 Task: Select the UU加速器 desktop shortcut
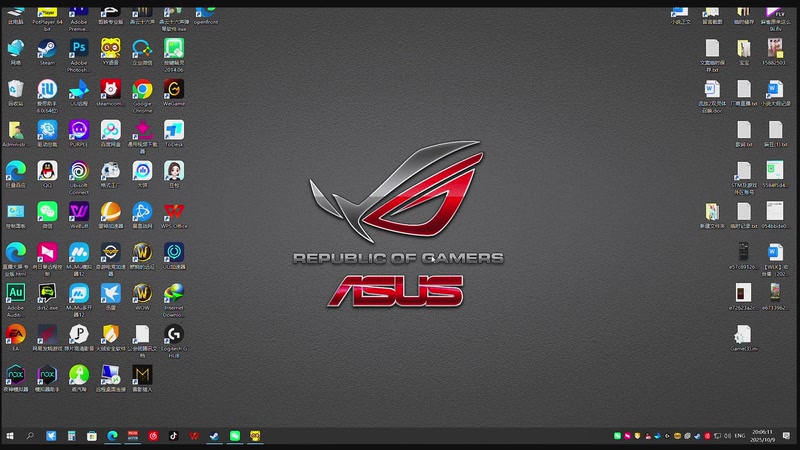(173, 256)
